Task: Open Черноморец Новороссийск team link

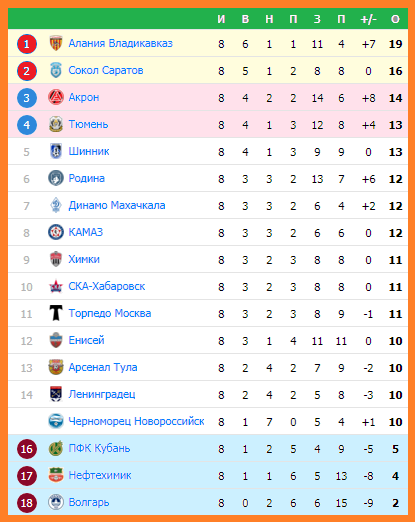Action: (x=136, y=421)
